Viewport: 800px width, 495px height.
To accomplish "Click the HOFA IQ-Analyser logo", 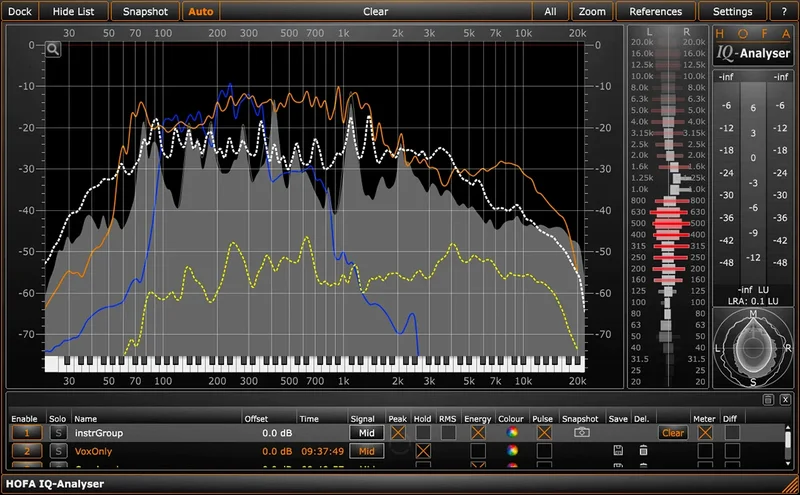I will click(x=753, y=45).
